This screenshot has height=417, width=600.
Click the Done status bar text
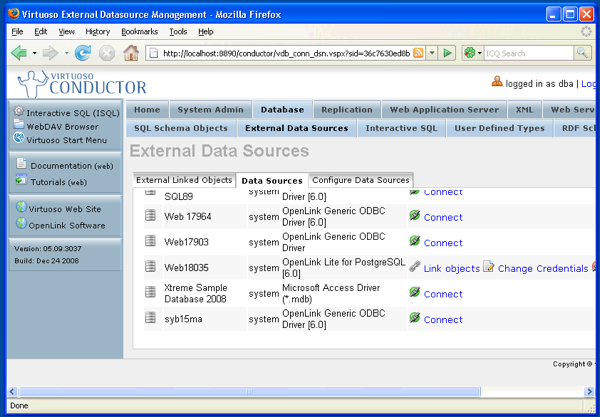19,406
